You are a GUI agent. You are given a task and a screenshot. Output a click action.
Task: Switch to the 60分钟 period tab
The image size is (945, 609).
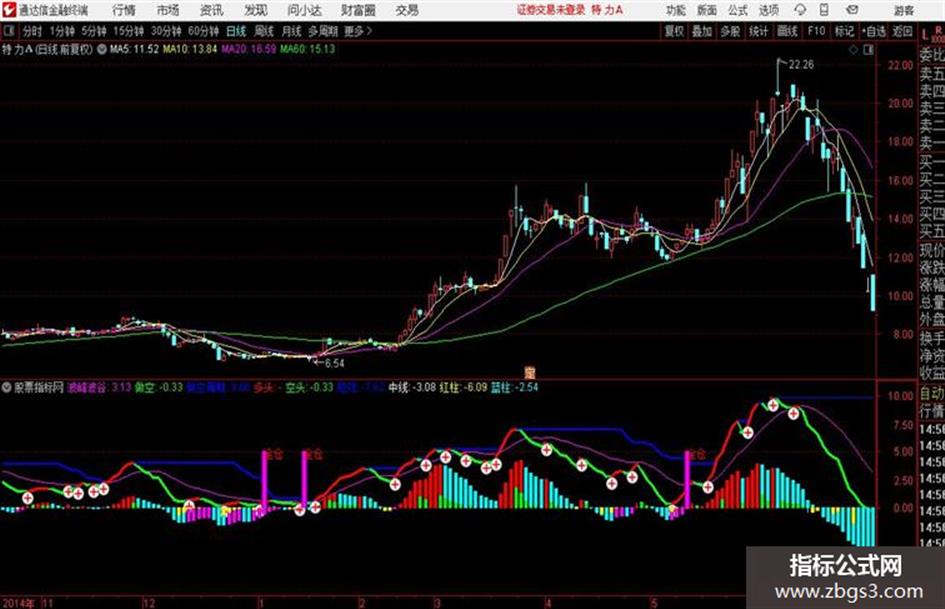203,31
